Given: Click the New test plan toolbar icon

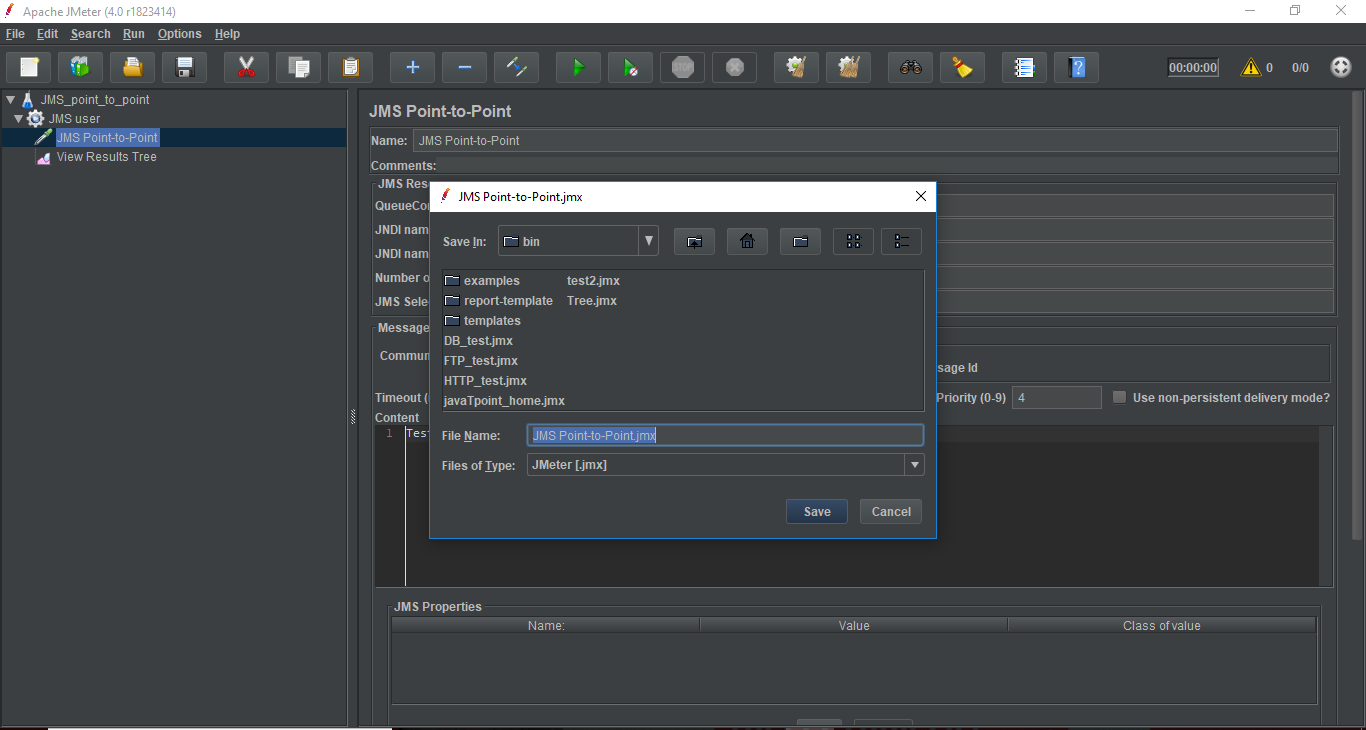Looking at the screenshot, I should (29, 67).
